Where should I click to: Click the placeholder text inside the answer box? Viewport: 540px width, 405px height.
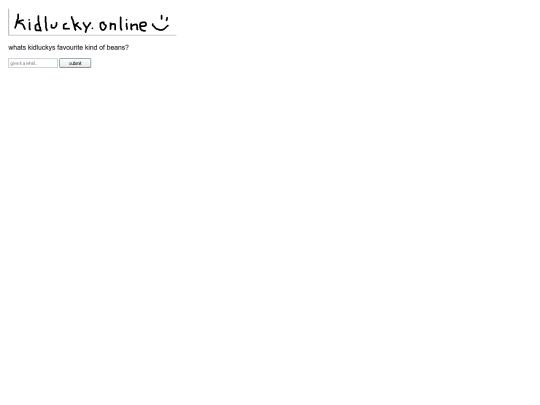(24, 63)
